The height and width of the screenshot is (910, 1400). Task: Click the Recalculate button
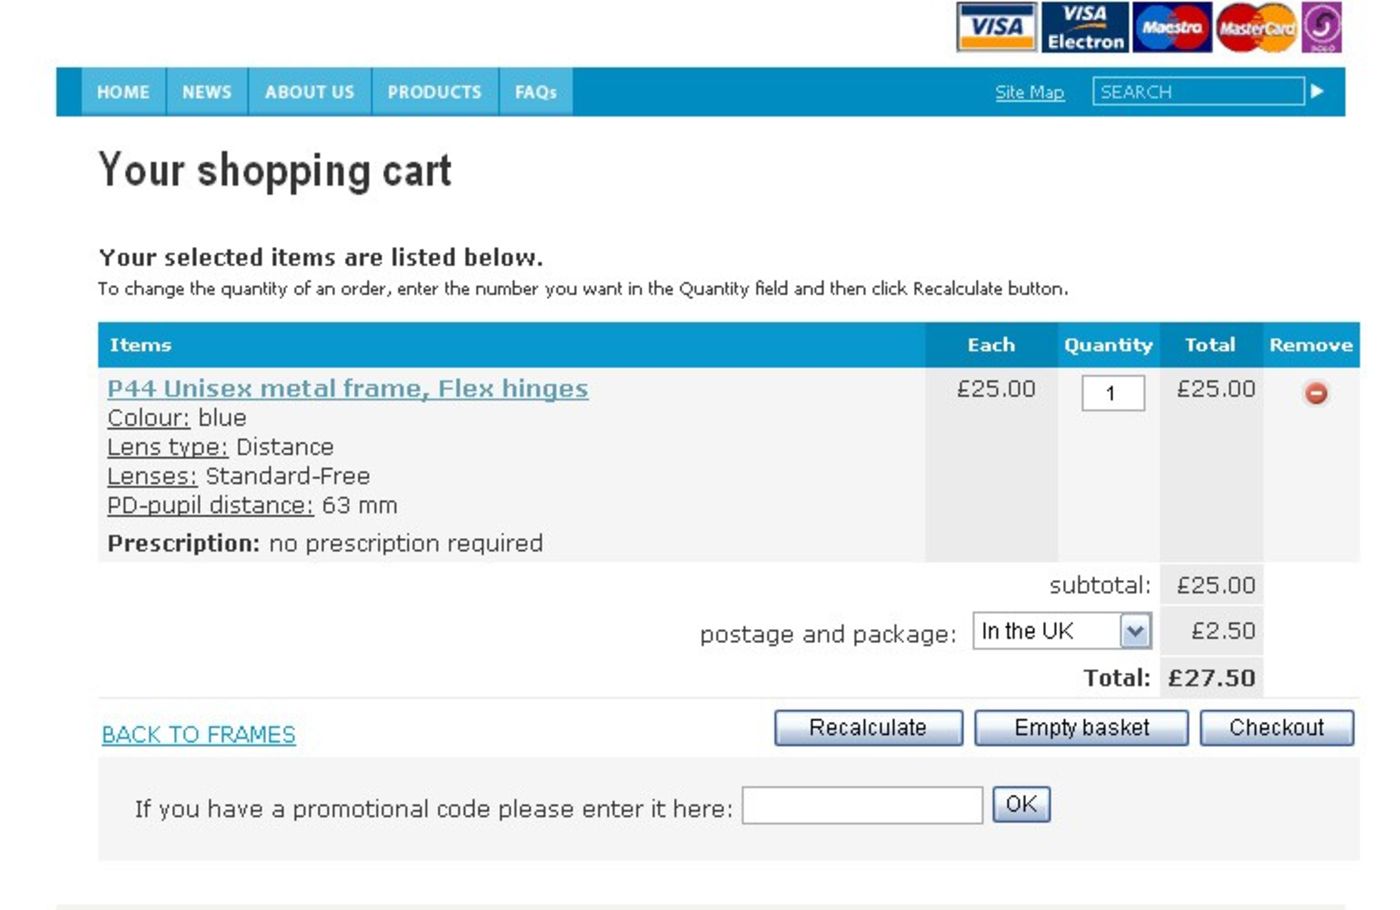click(x=868, y=728)
